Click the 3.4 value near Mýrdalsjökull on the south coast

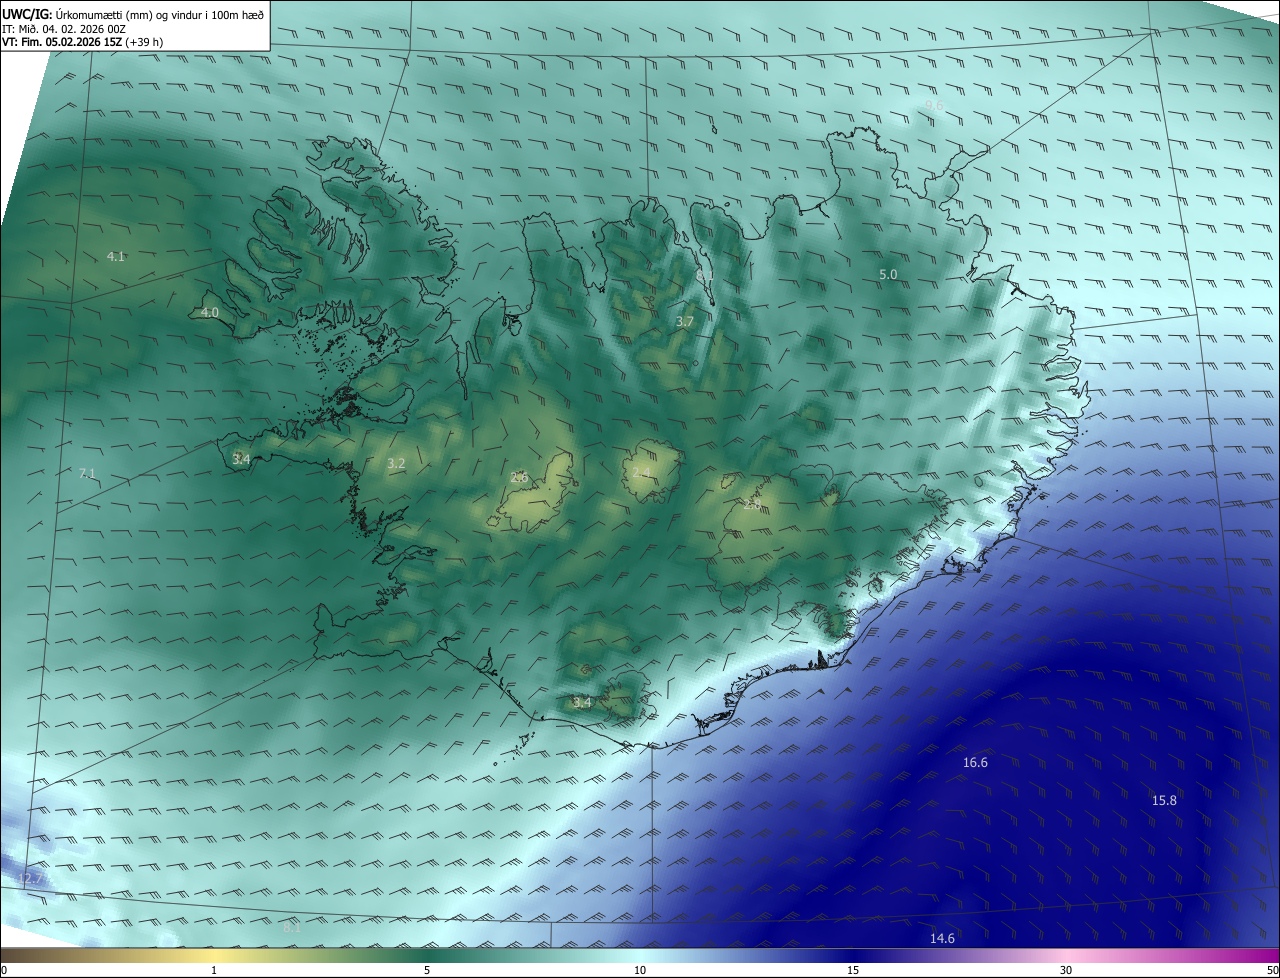click(582, 703)
